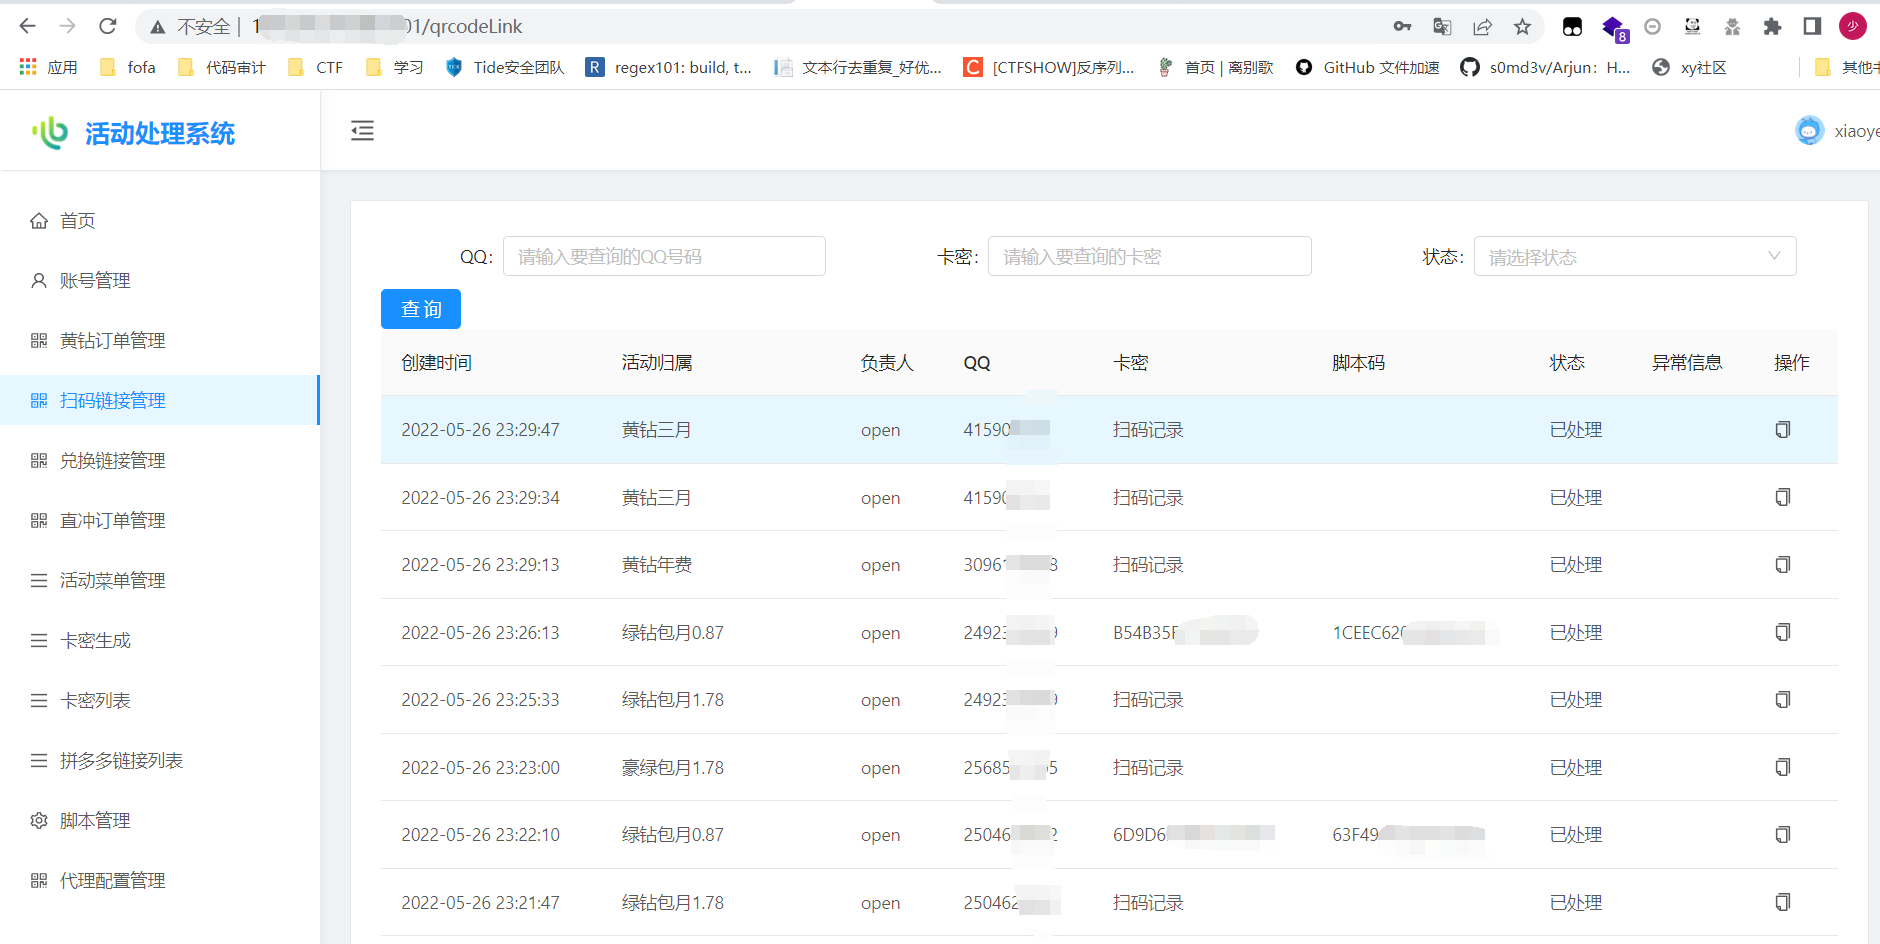Click the Chrome profile avatar
The image size is (1880, 944).
[x=1852, y=27]
